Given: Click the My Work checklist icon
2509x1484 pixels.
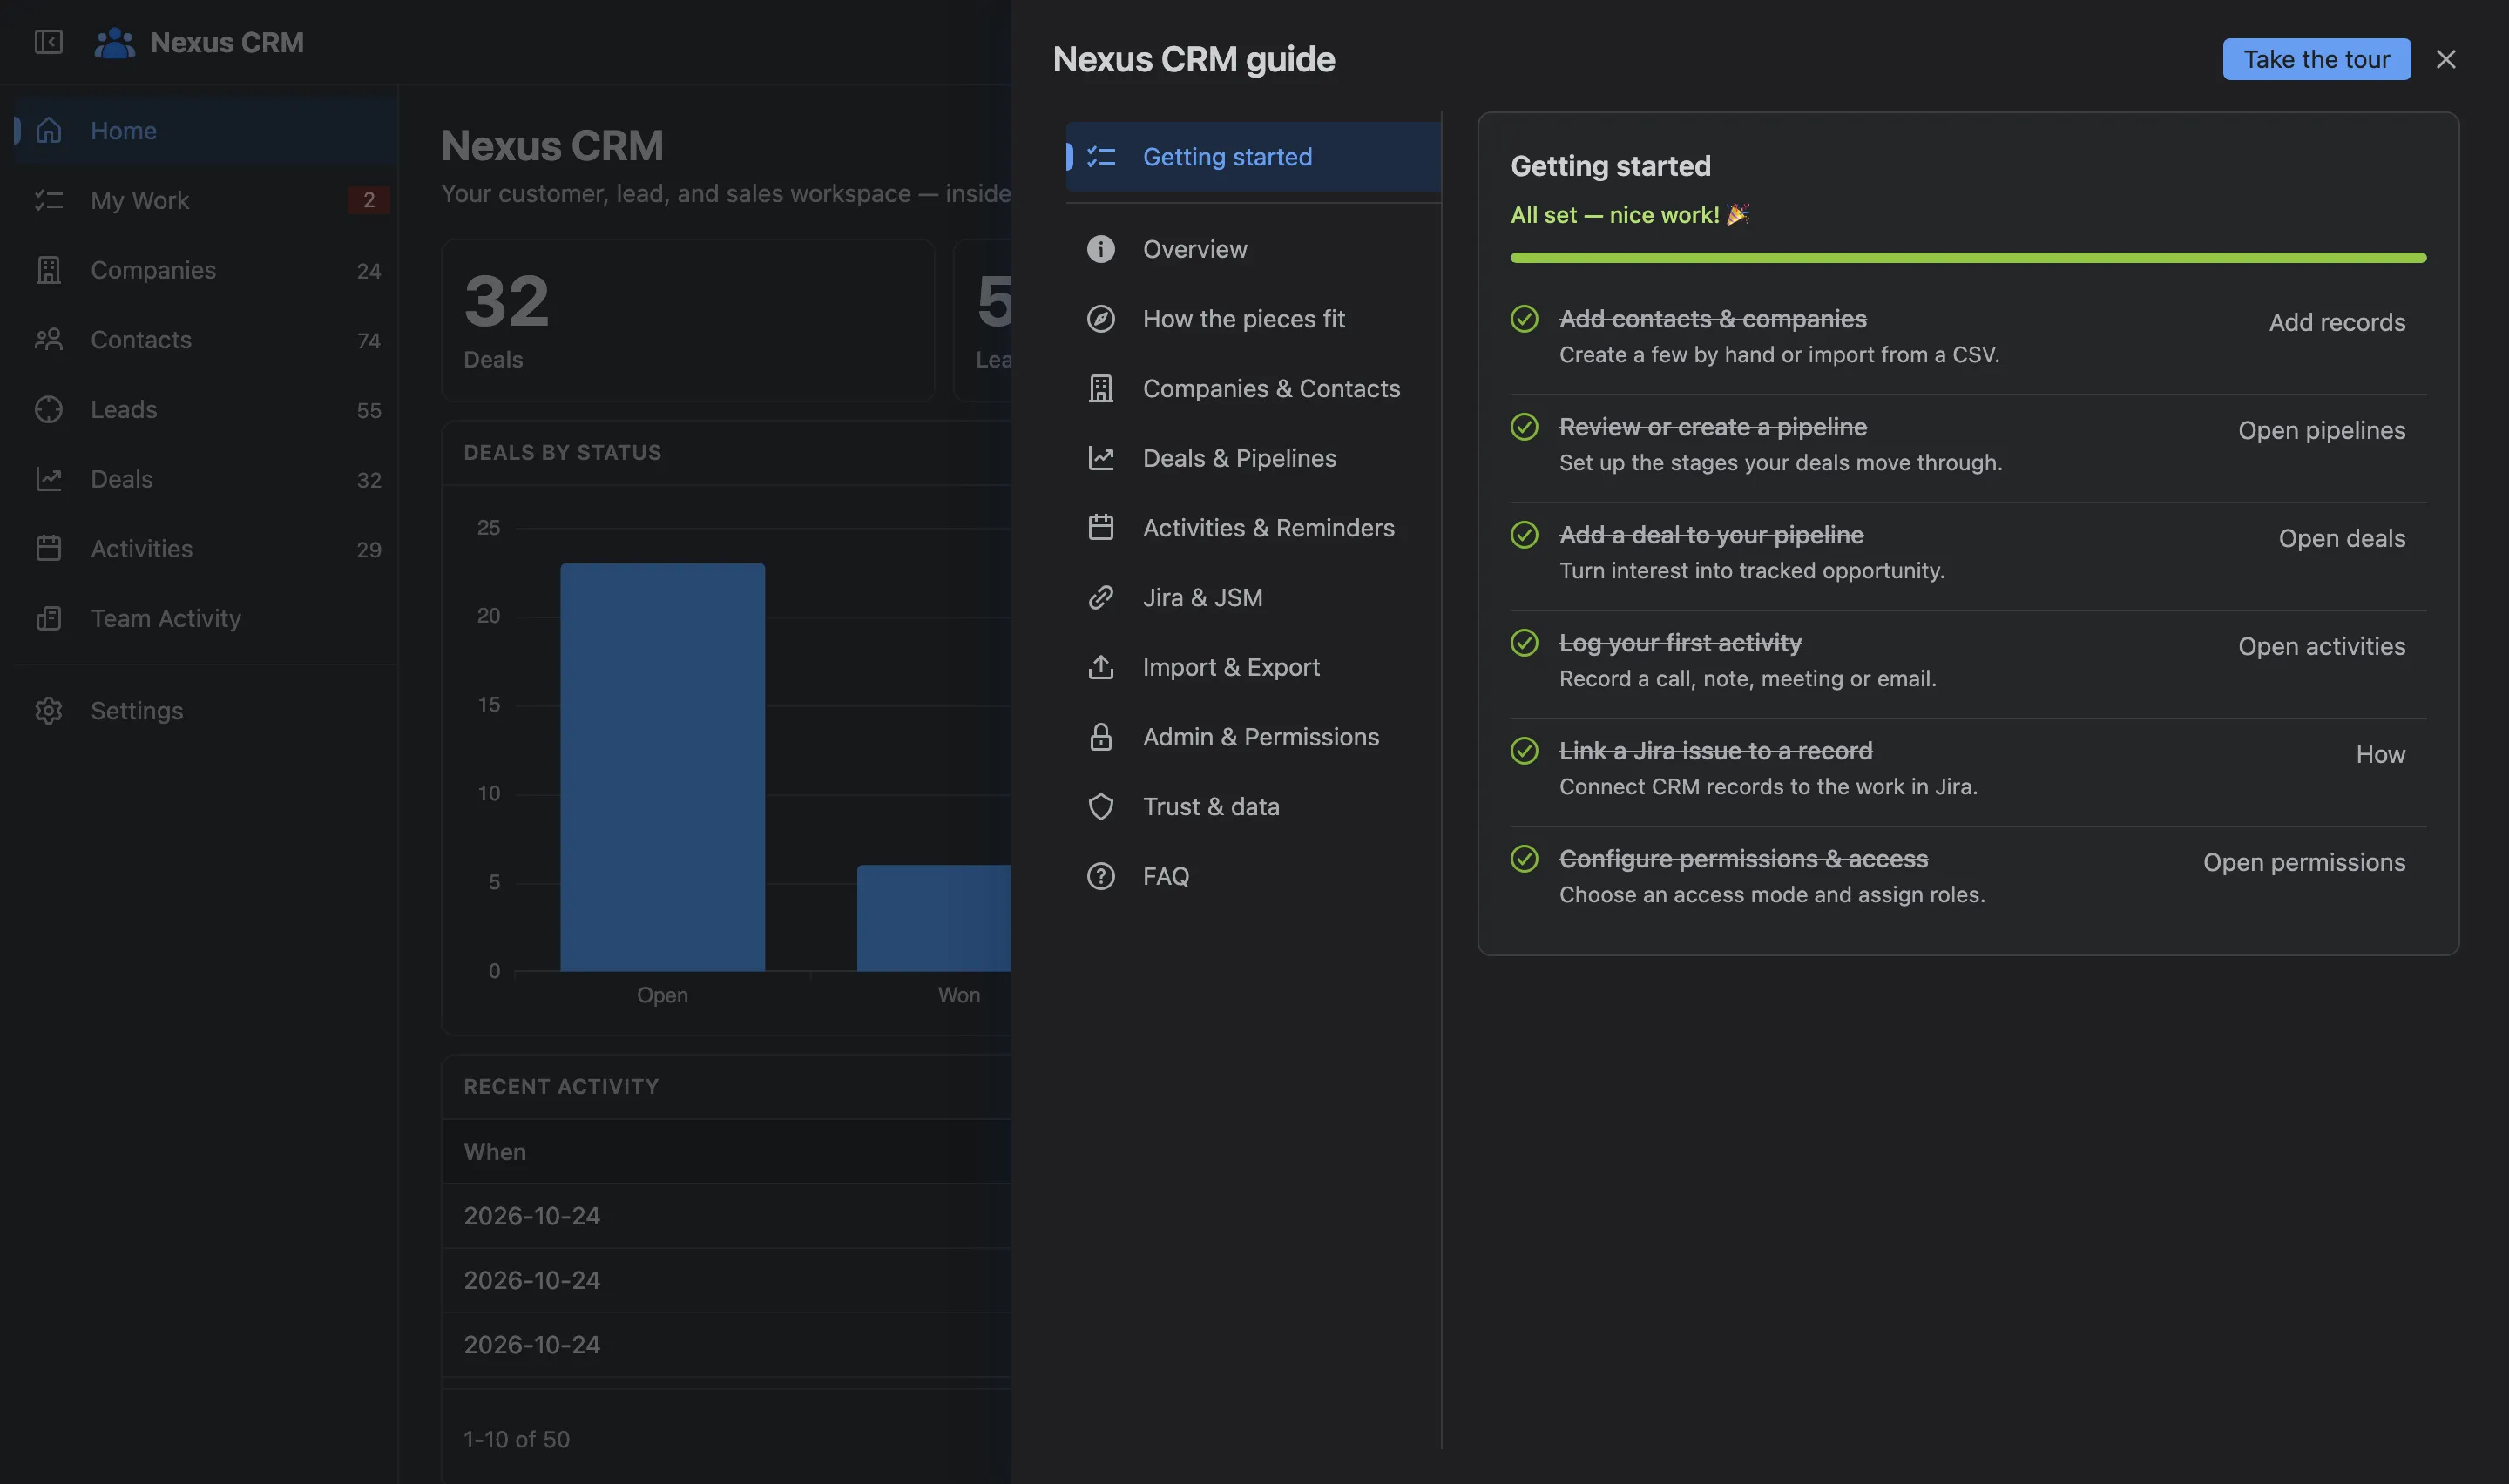Looking at the screenshot, I should pyautogui.click(x=48, y=200).
